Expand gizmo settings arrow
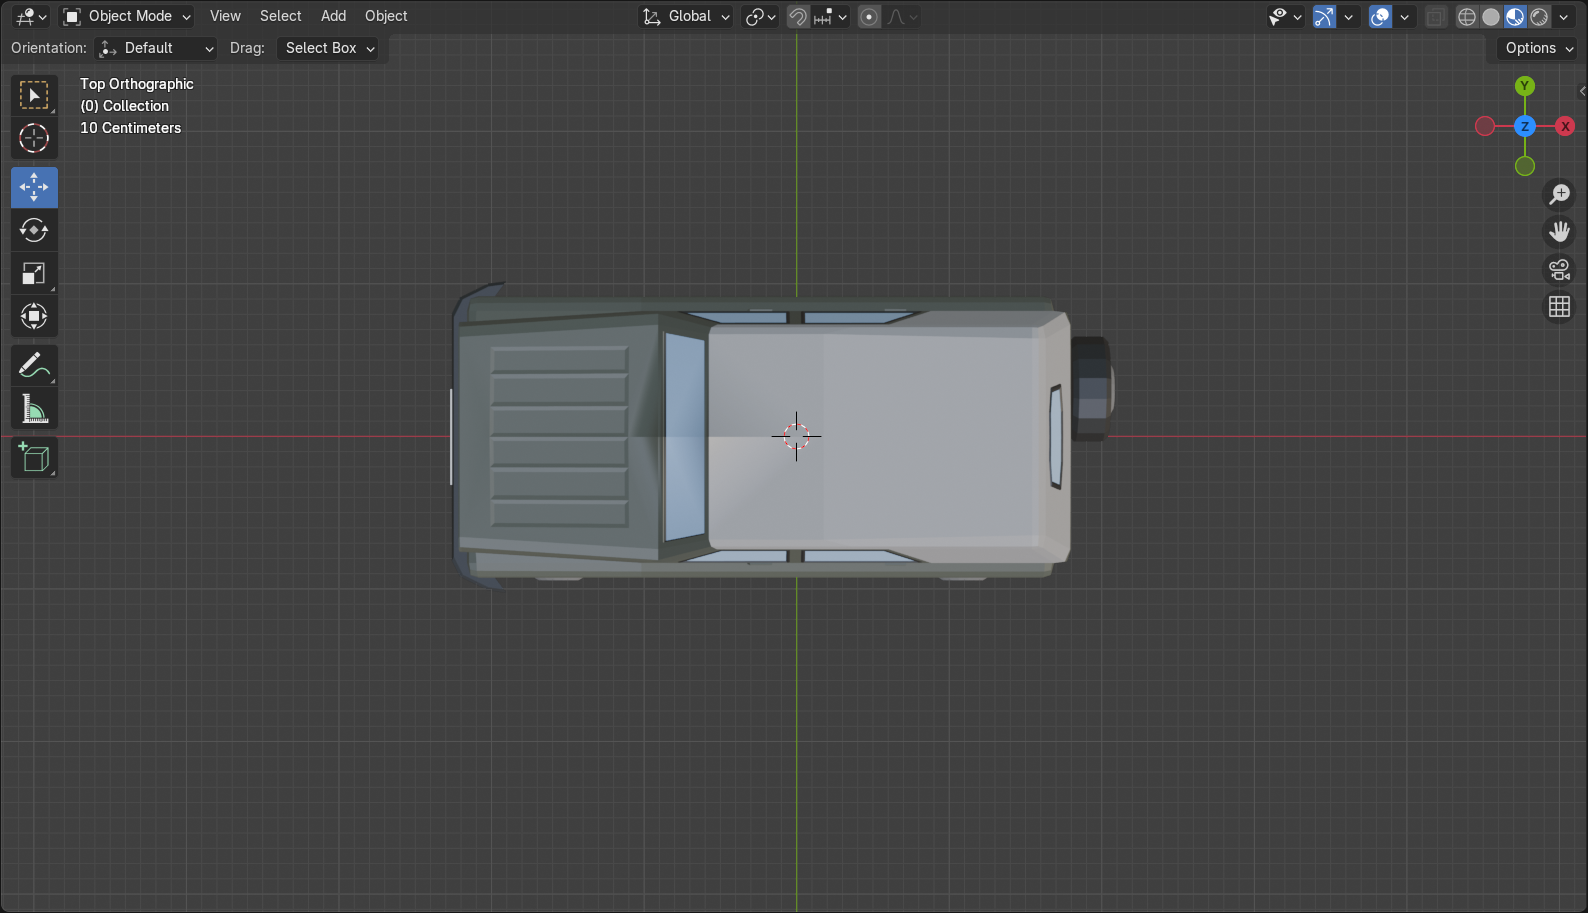 coord(1348,17)
